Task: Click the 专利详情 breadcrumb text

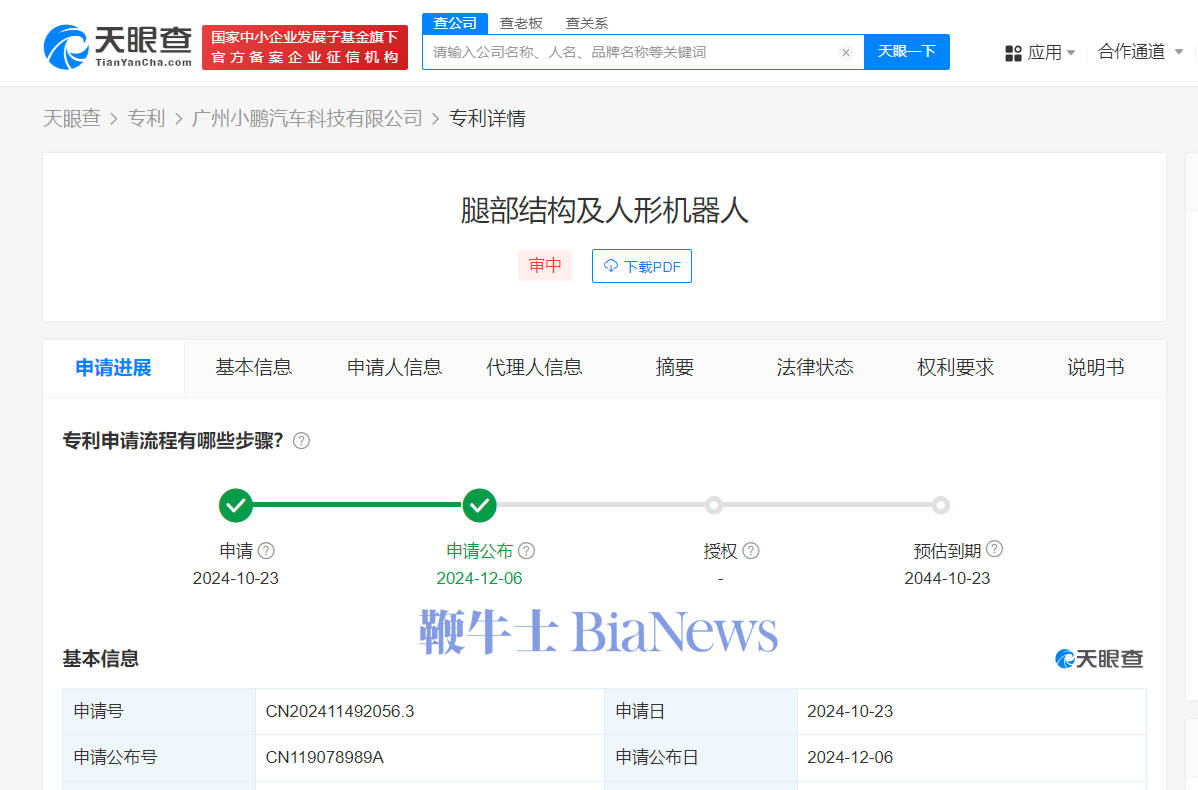Action: (487, 118)
